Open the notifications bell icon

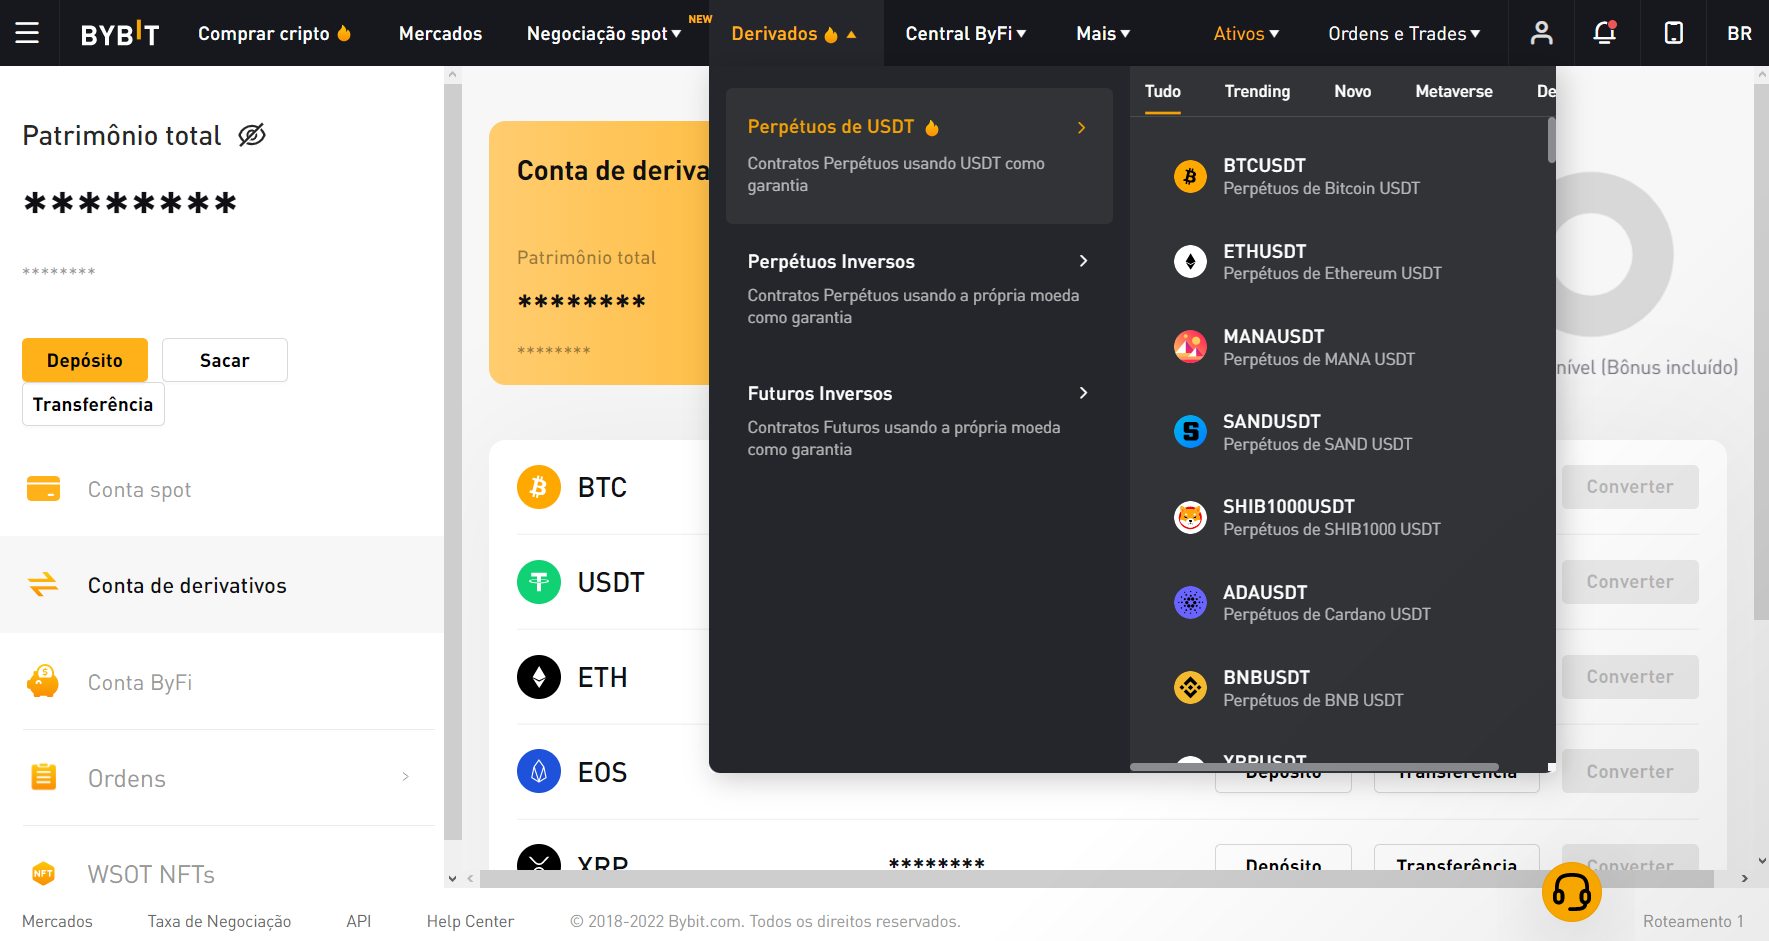1605,33
